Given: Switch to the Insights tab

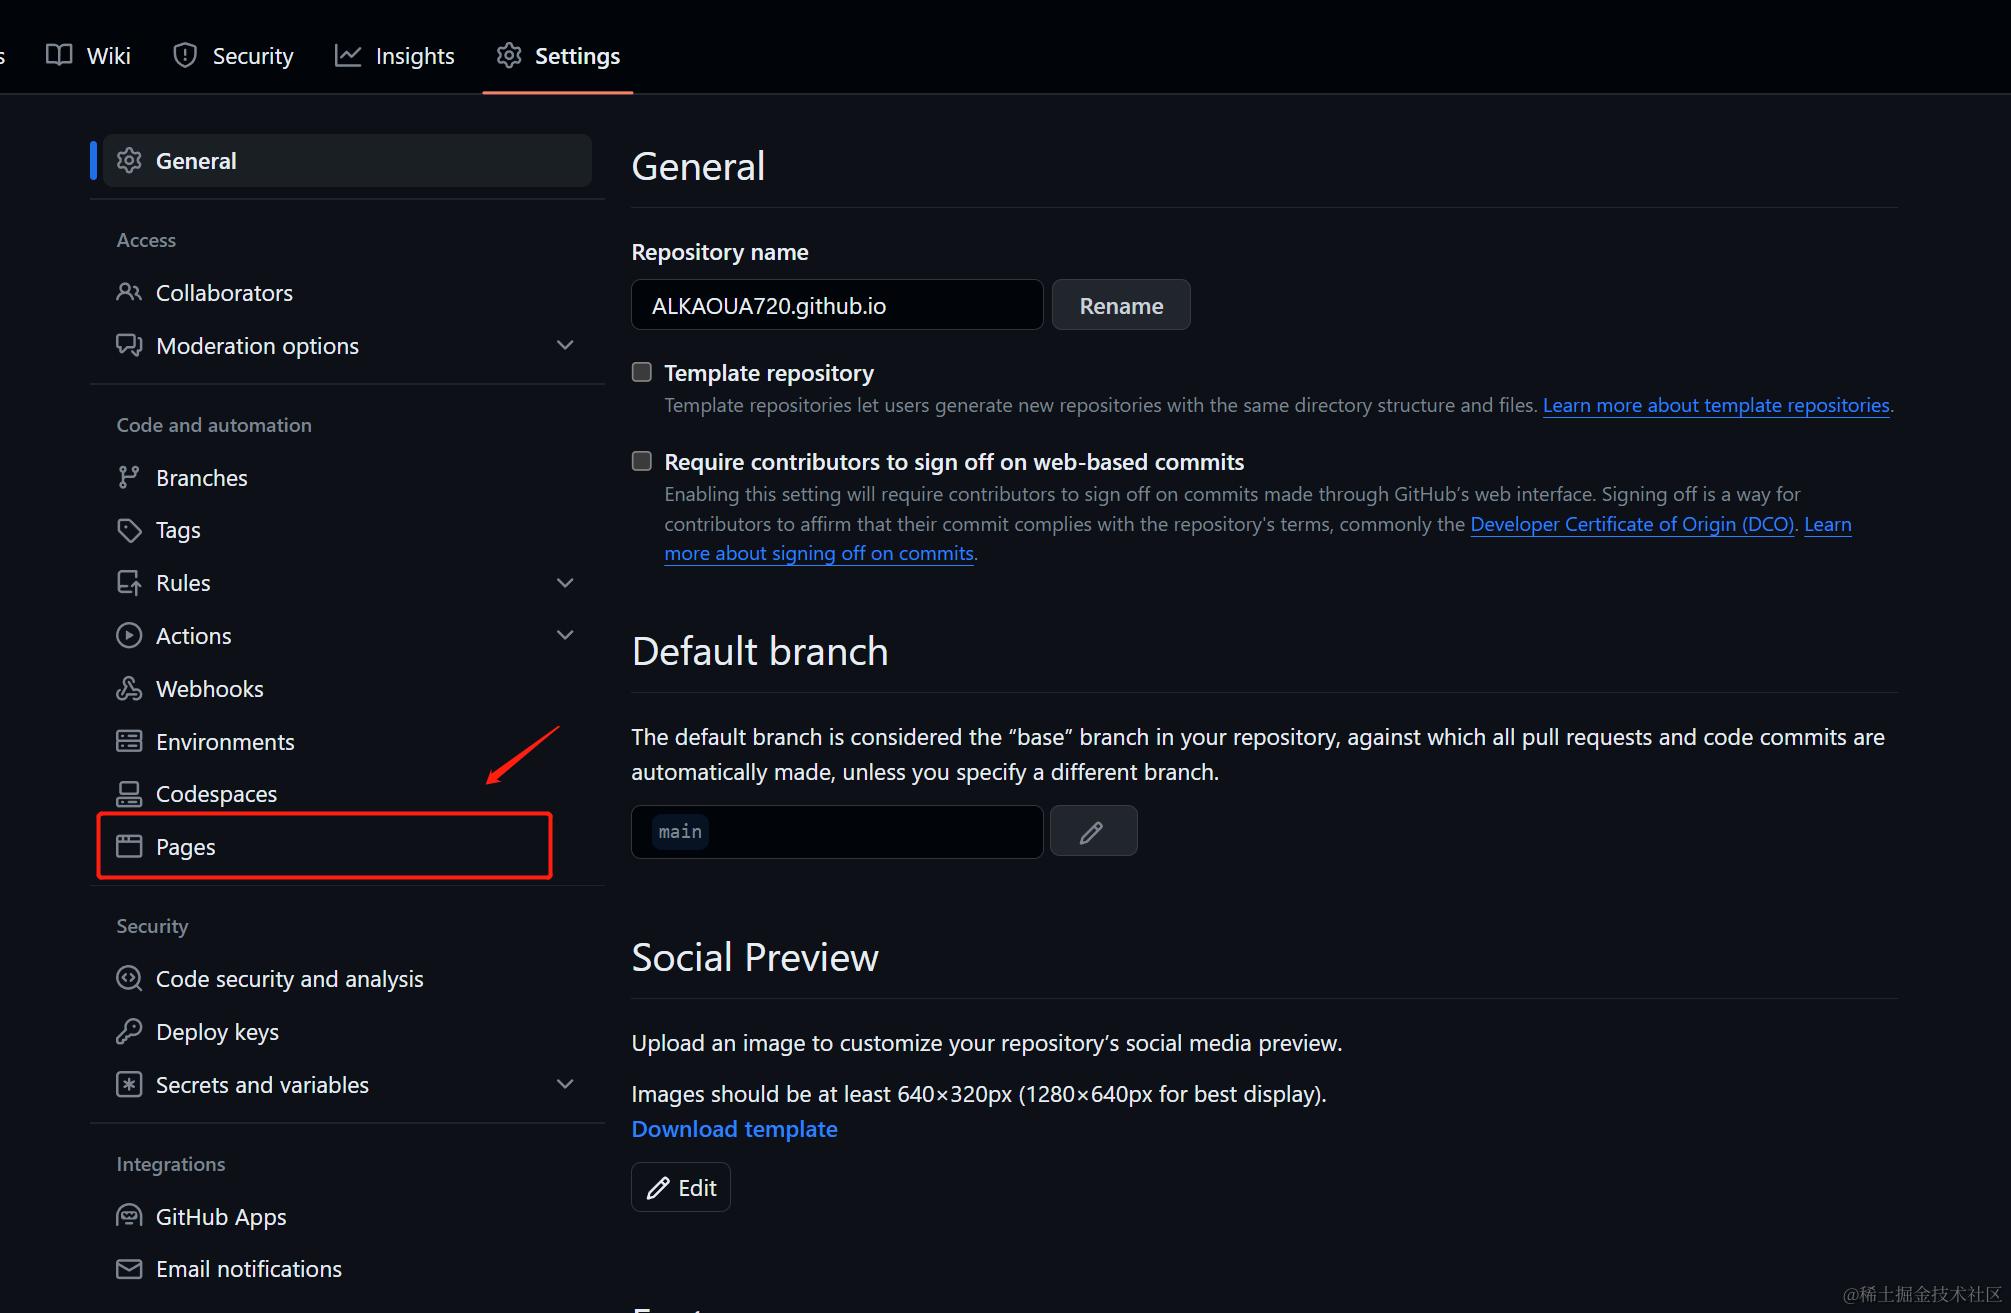Looking at the screenshot, I should [395, 56].
